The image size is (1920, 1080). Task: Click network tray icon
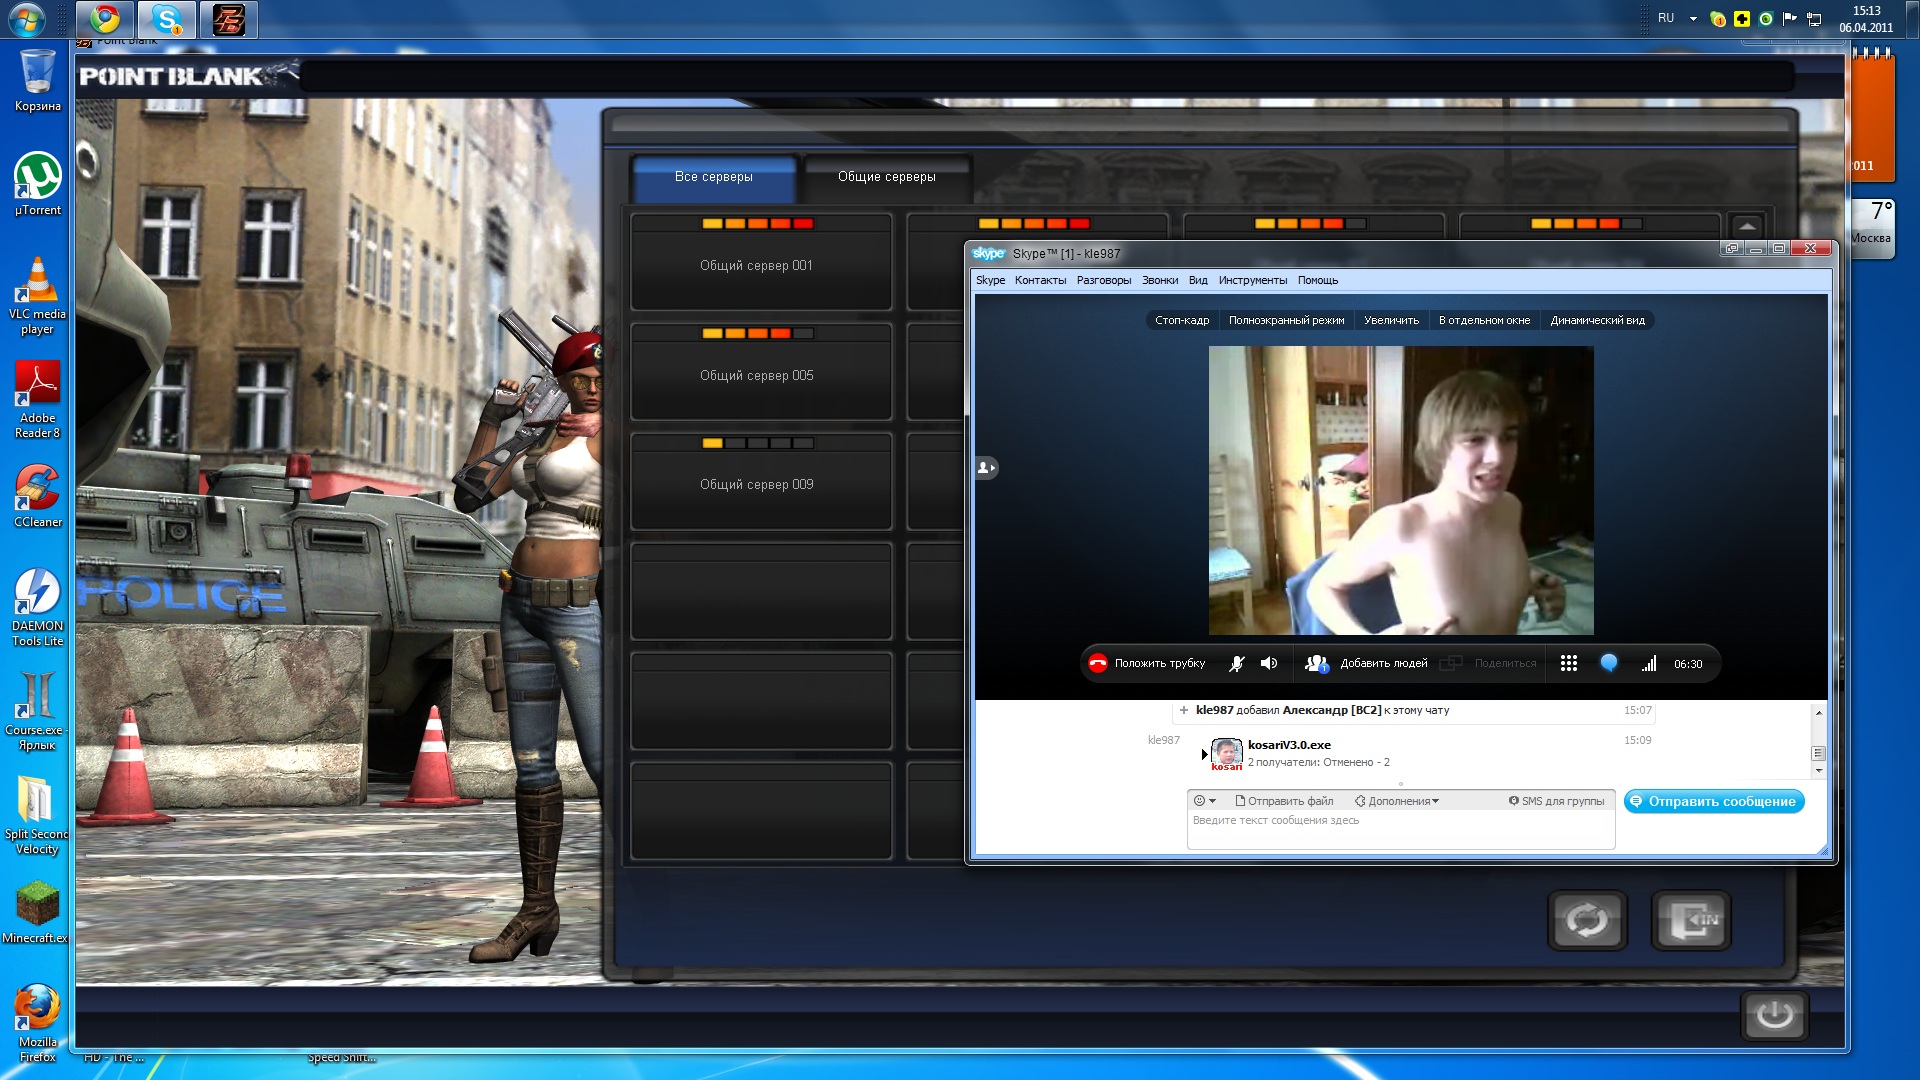(x=1814, y=19)
